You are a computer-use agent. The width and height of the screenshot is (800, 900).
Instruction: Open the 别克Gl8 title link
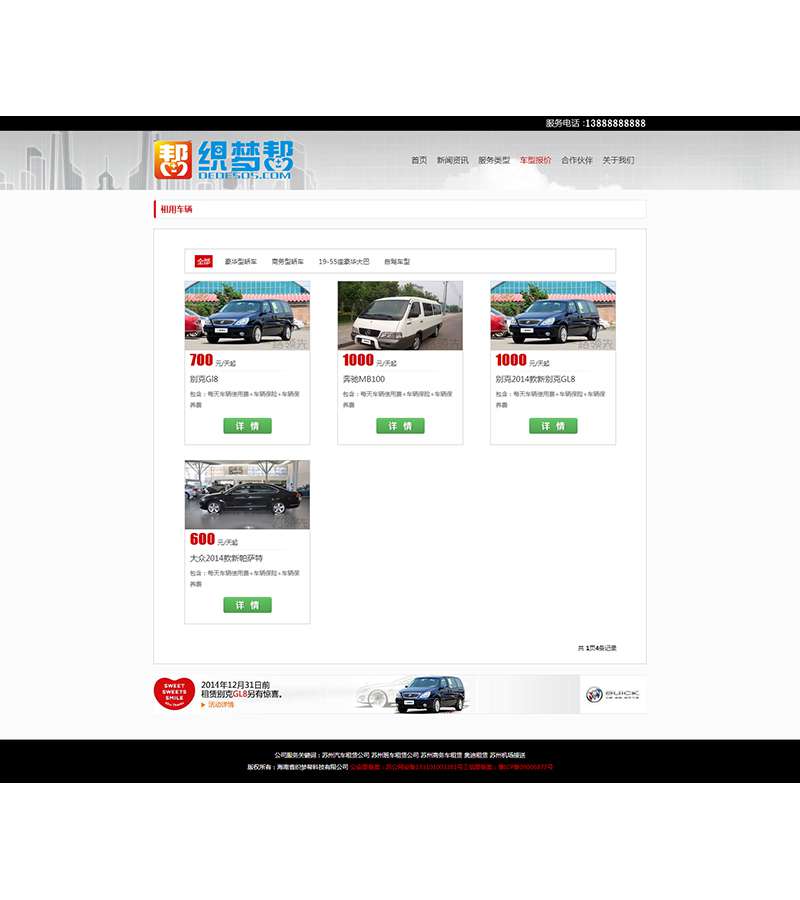click(x=204, y=379)
